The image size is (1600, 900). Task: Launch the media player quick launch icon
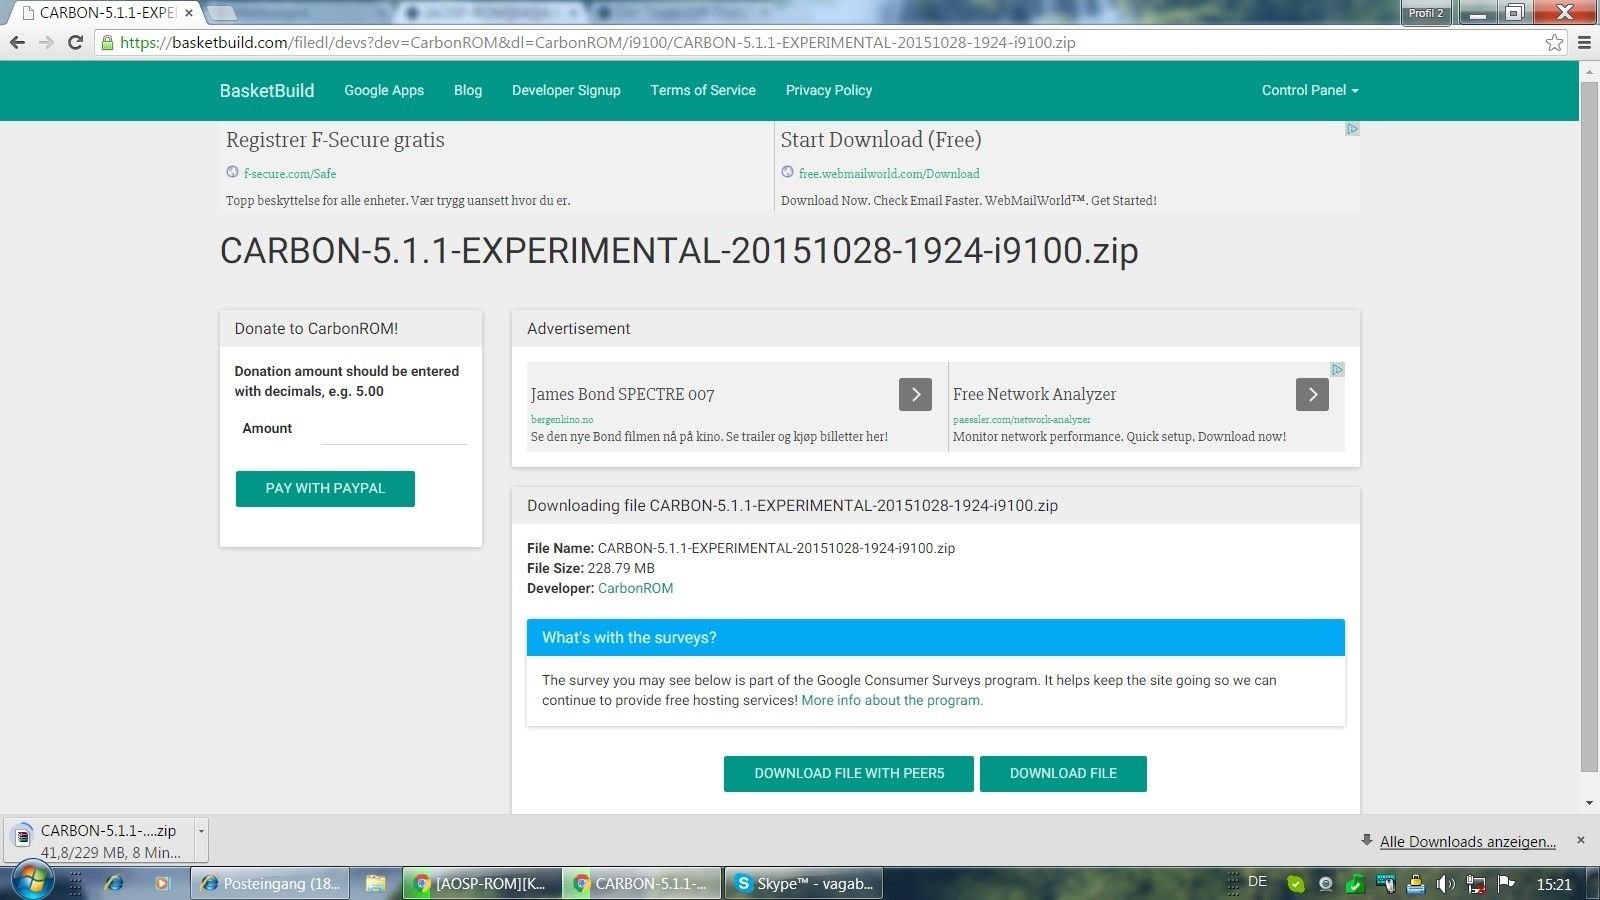click(x=162, y=883)
